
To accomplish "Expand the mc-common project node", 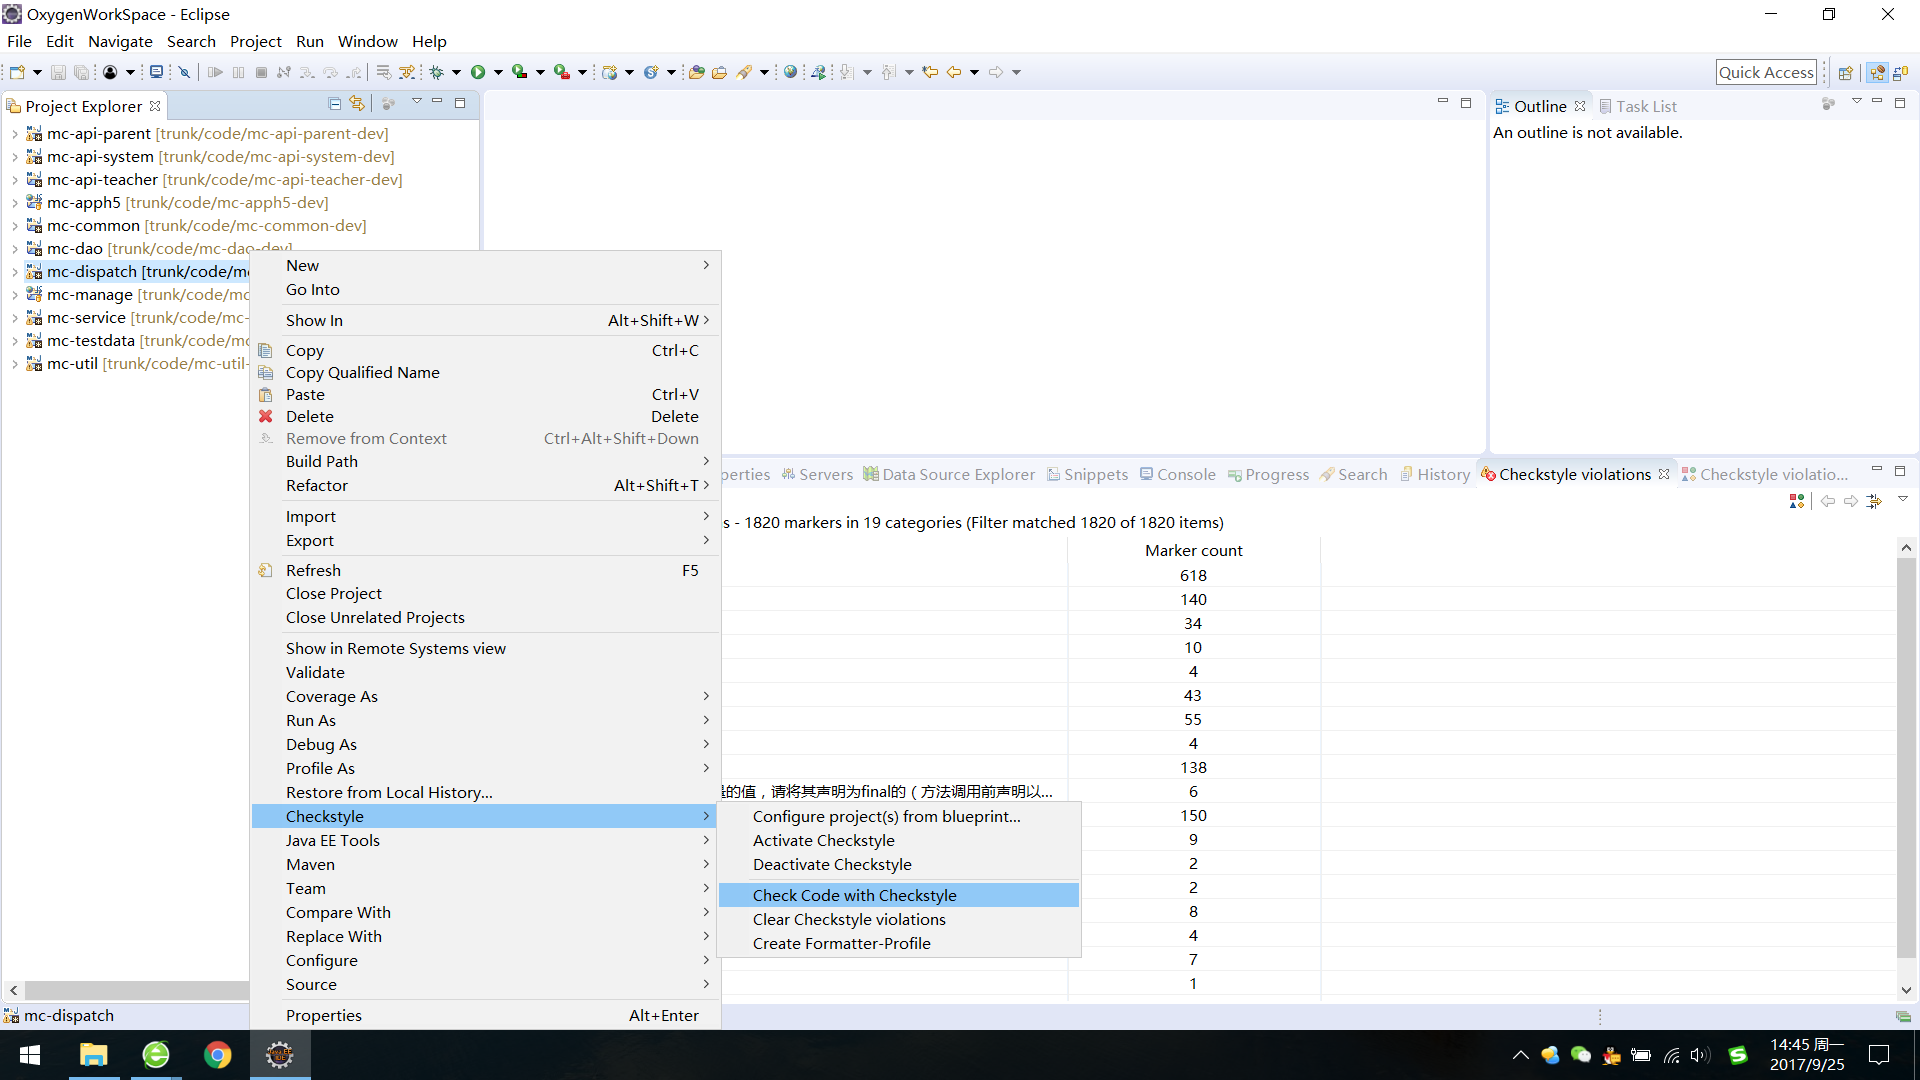I will point(14,226).
